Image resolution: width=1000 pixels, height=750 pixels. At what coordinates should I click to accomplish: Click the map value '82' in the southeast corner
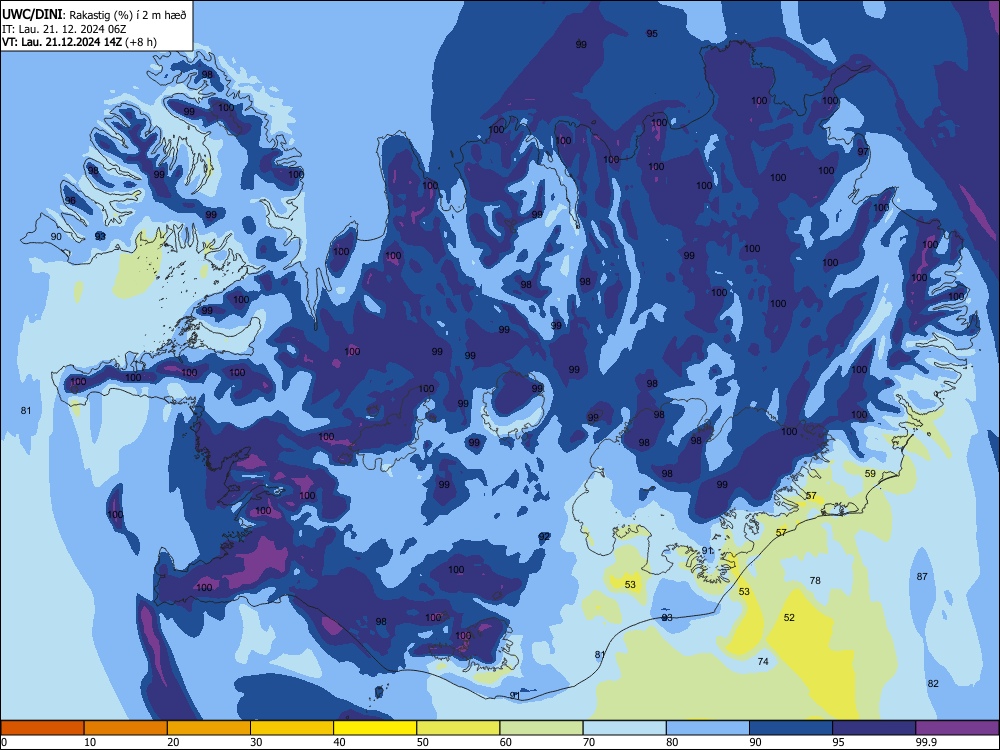click(933, 683)
